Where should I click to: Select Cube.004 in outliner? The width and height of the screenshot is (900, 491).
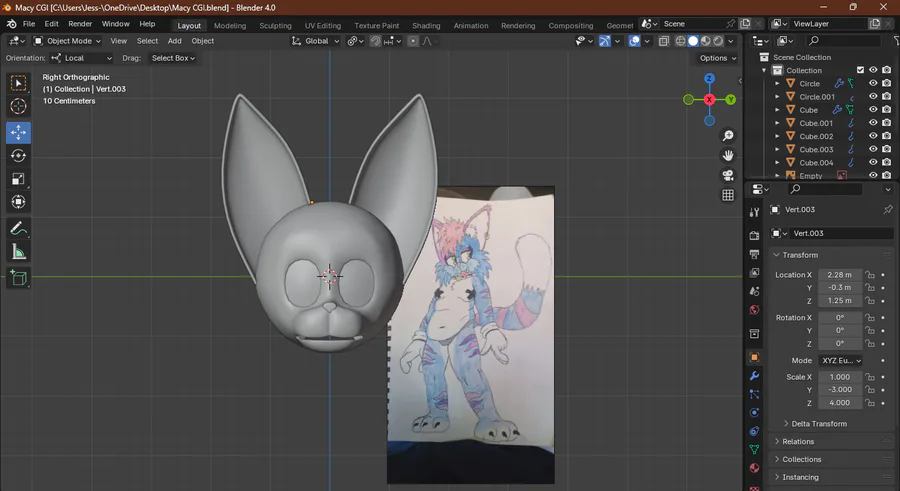coord(816,163)
